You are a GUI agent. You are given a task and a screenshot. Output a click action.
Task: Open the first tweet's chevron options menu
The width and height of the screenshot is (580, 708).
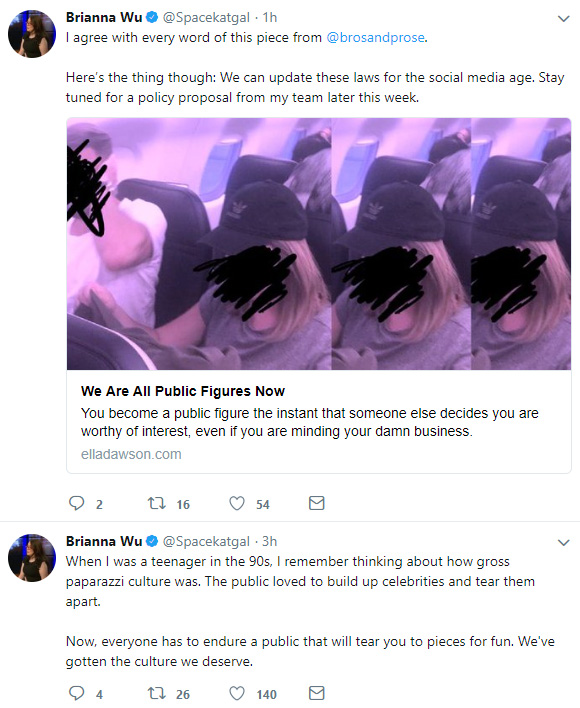pos(563,19)
